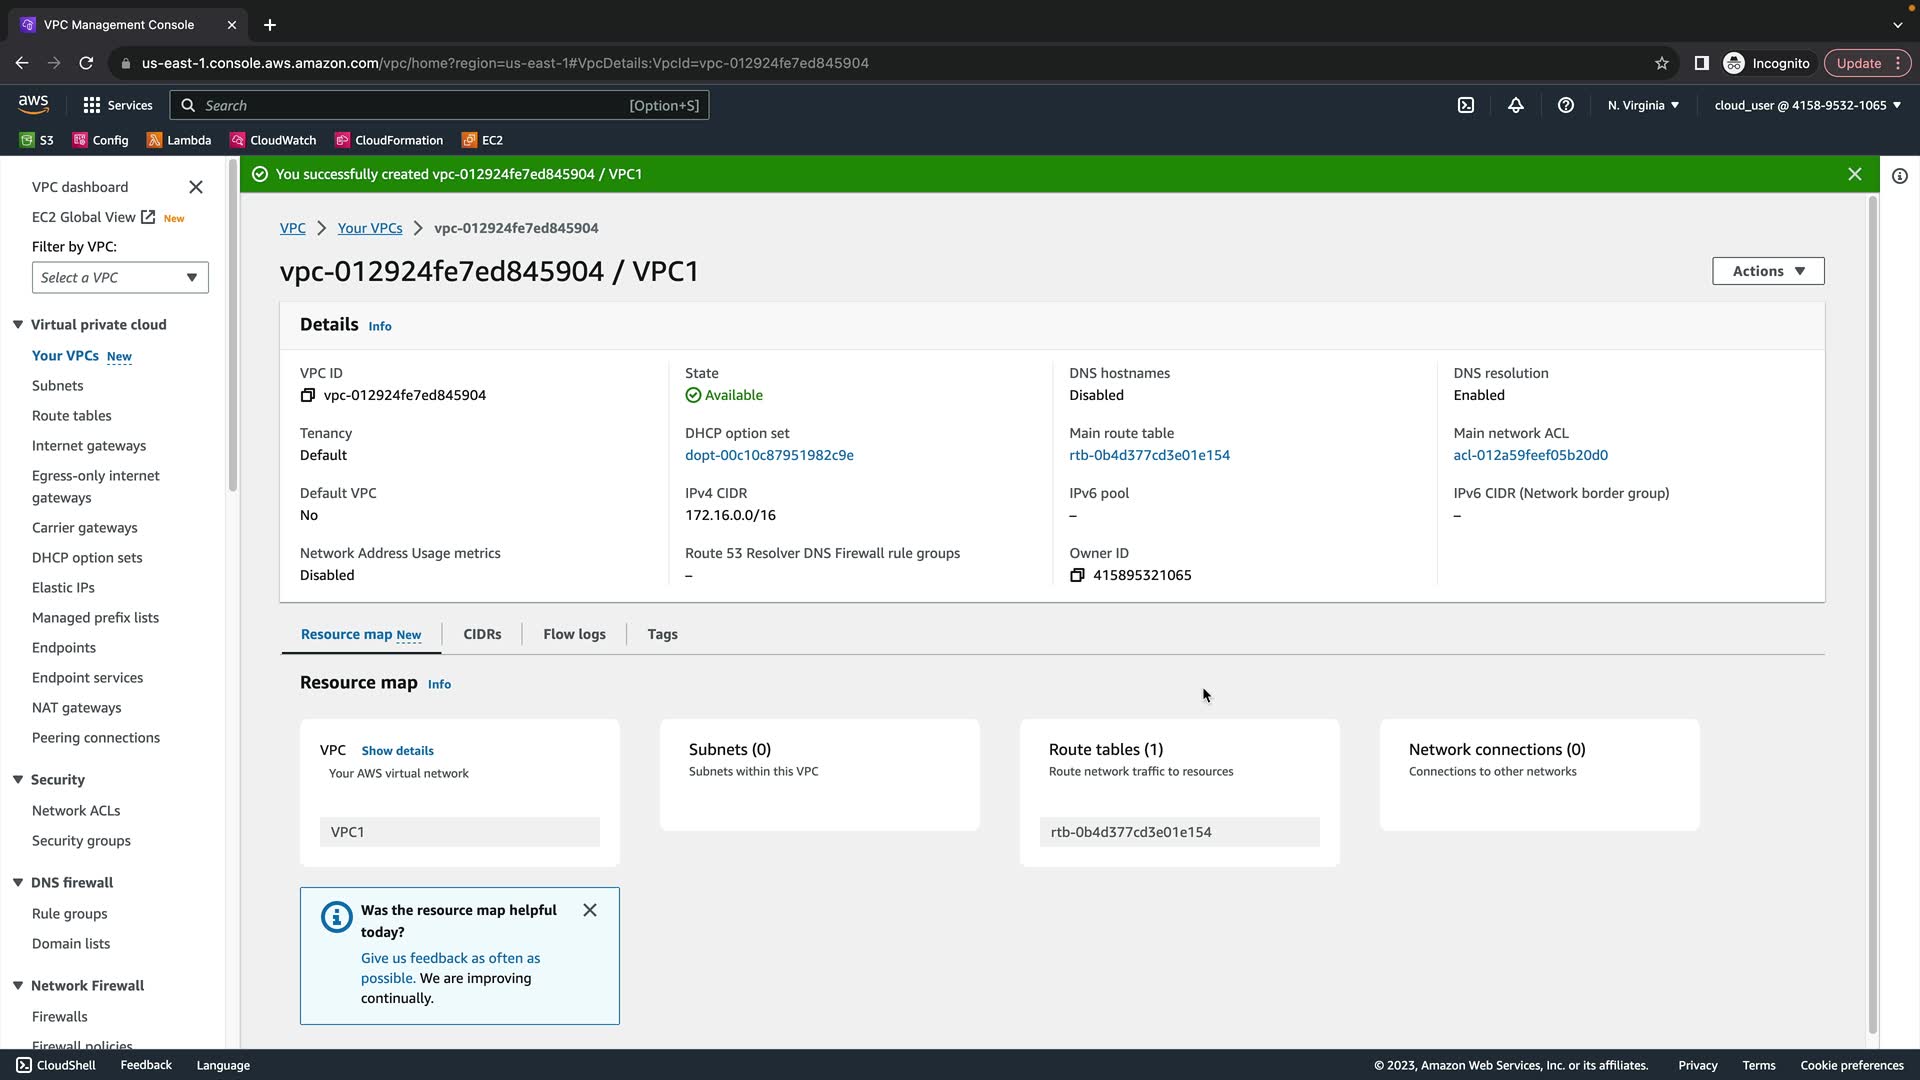The height and width of the screenshot is (1080, 1920).
Task: Open the help question mark icon
Action: [x=1566, y=105]
